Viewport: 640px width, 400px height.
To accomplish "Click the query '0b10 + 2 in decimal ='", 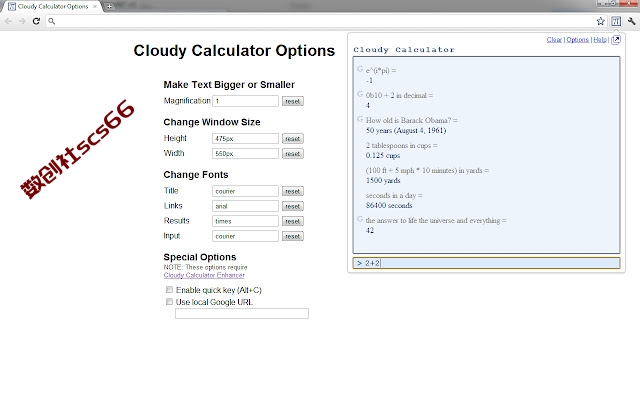I will (x=400, y=96).
